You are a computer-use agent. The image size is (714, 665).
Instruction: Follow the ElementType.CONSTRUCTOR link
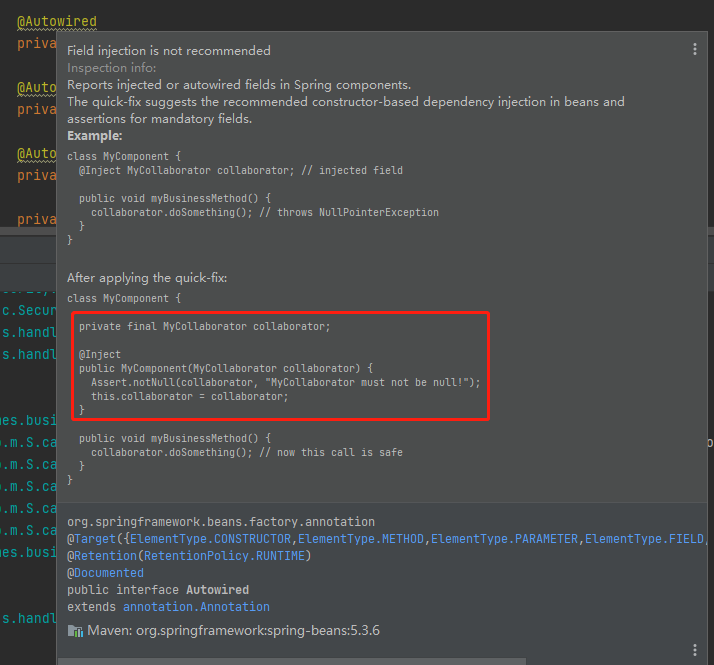210,539
